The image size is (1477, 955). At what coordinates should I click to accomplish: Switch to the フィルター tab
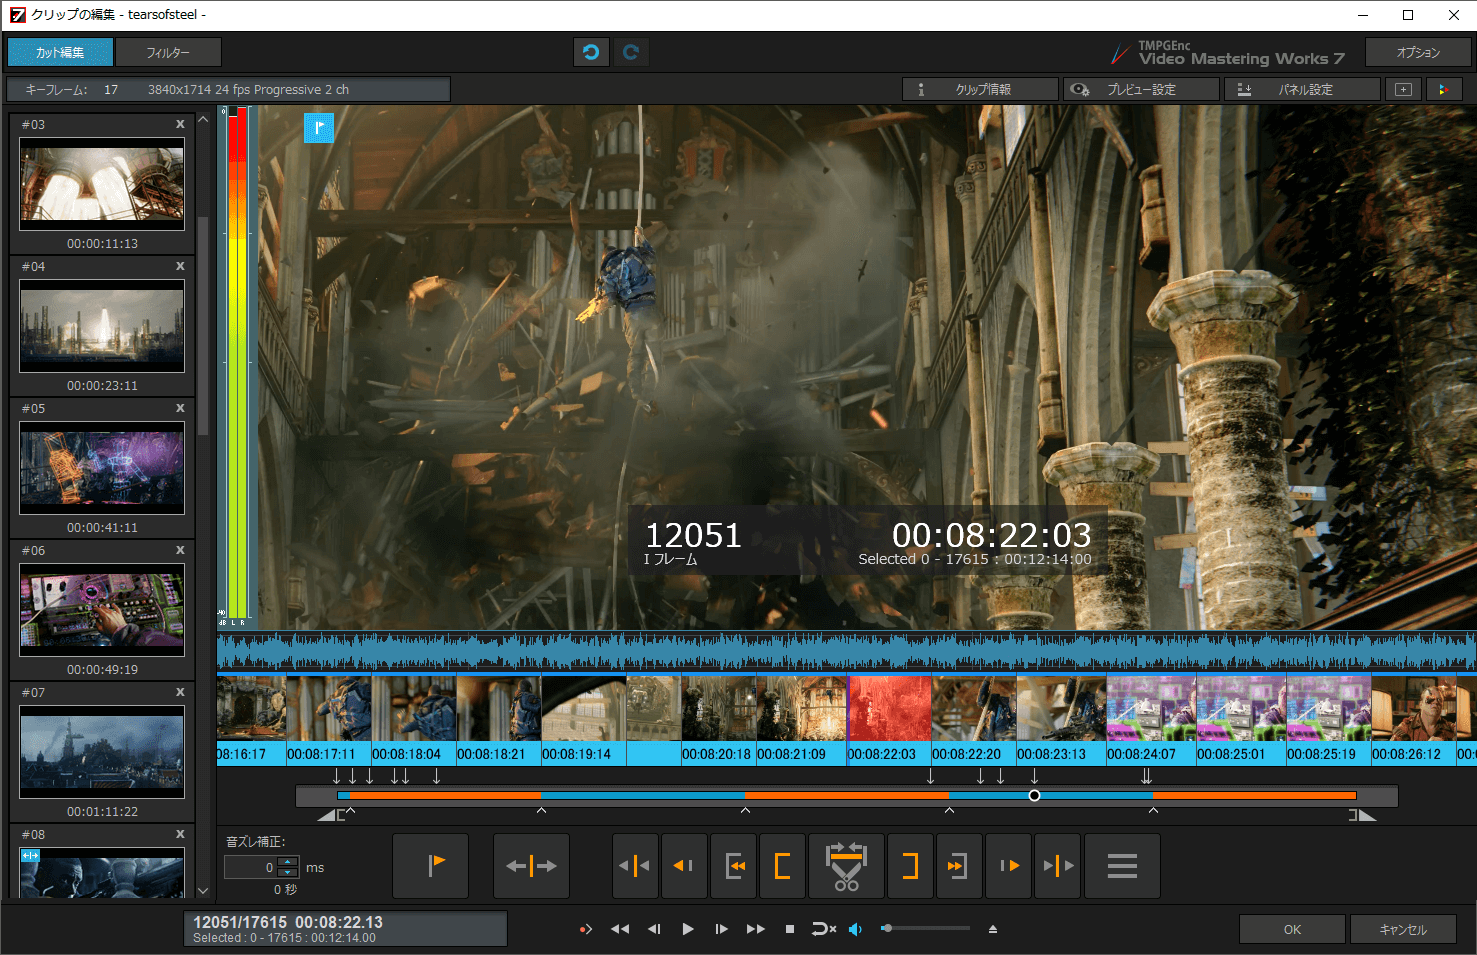click(168, 52)
